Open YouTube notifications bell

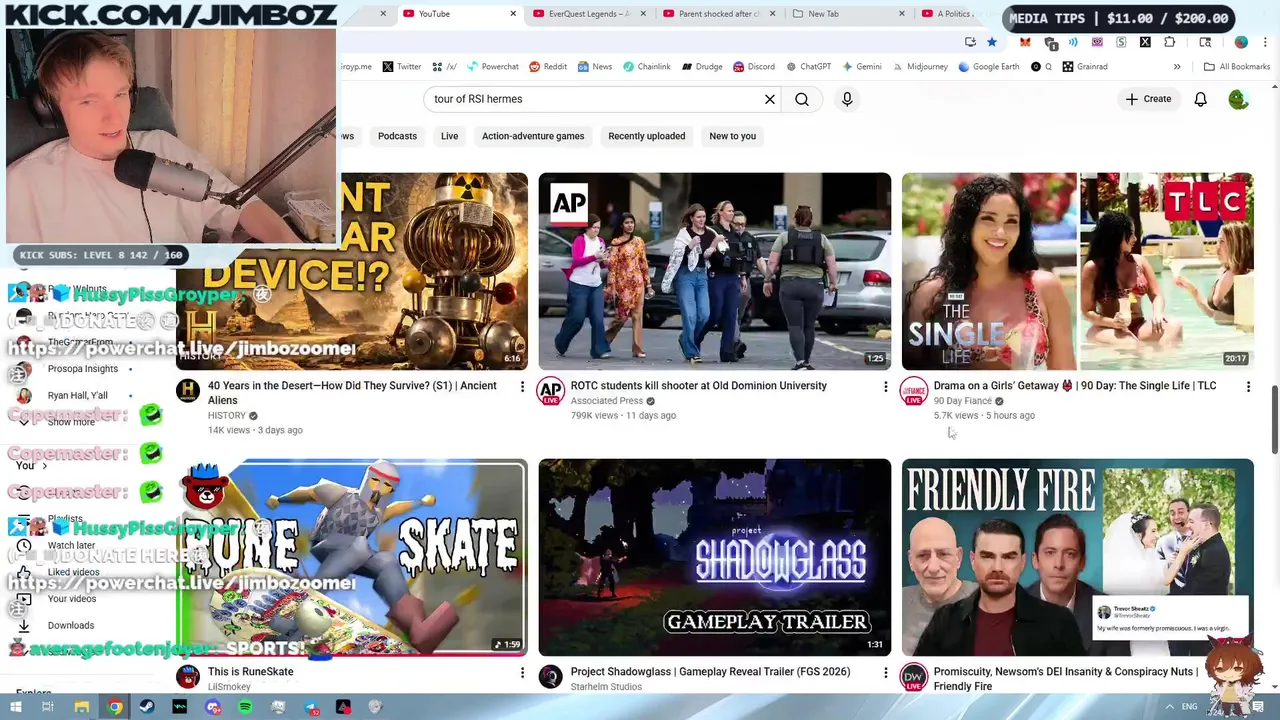click(x=1200, y=99)
